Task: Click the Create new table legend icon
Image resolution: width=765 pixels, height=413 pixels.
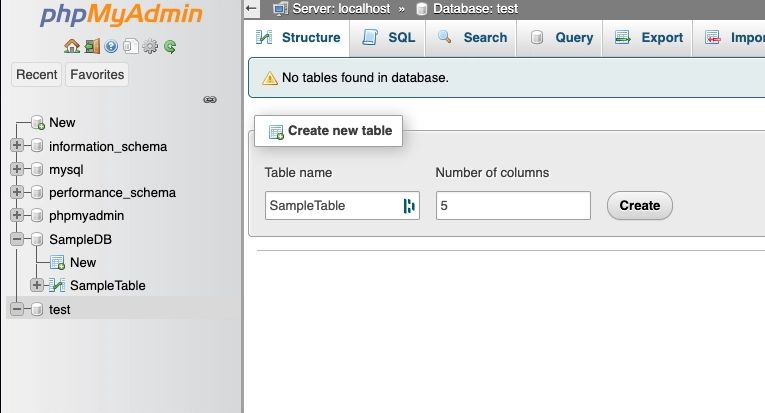Action: tap(276, 132)
